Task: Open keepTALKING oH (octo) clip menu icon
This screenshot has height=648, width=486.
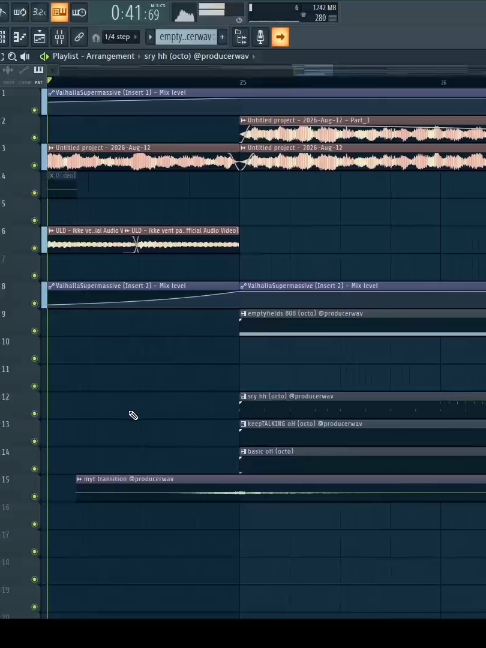Action: tap(243, 424)
